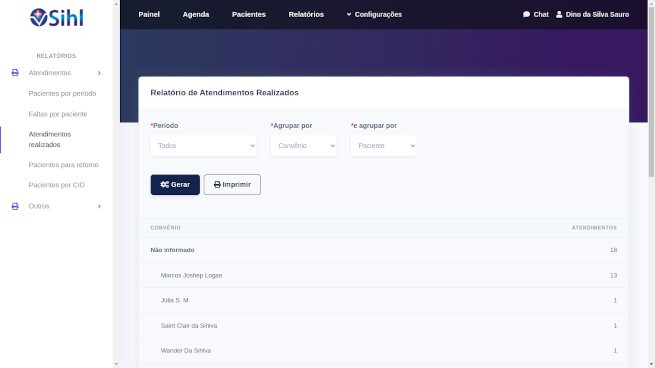Open Pacientes por CID report
Image resolution: width=655 pixels, height=368 pixels.
[57, 185]
